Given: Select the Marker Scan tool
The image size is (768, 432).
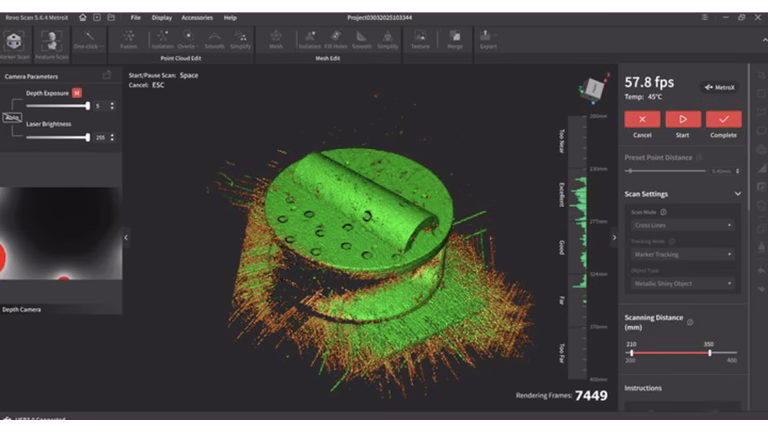Looking at the screenshot, I should point(14,43).
